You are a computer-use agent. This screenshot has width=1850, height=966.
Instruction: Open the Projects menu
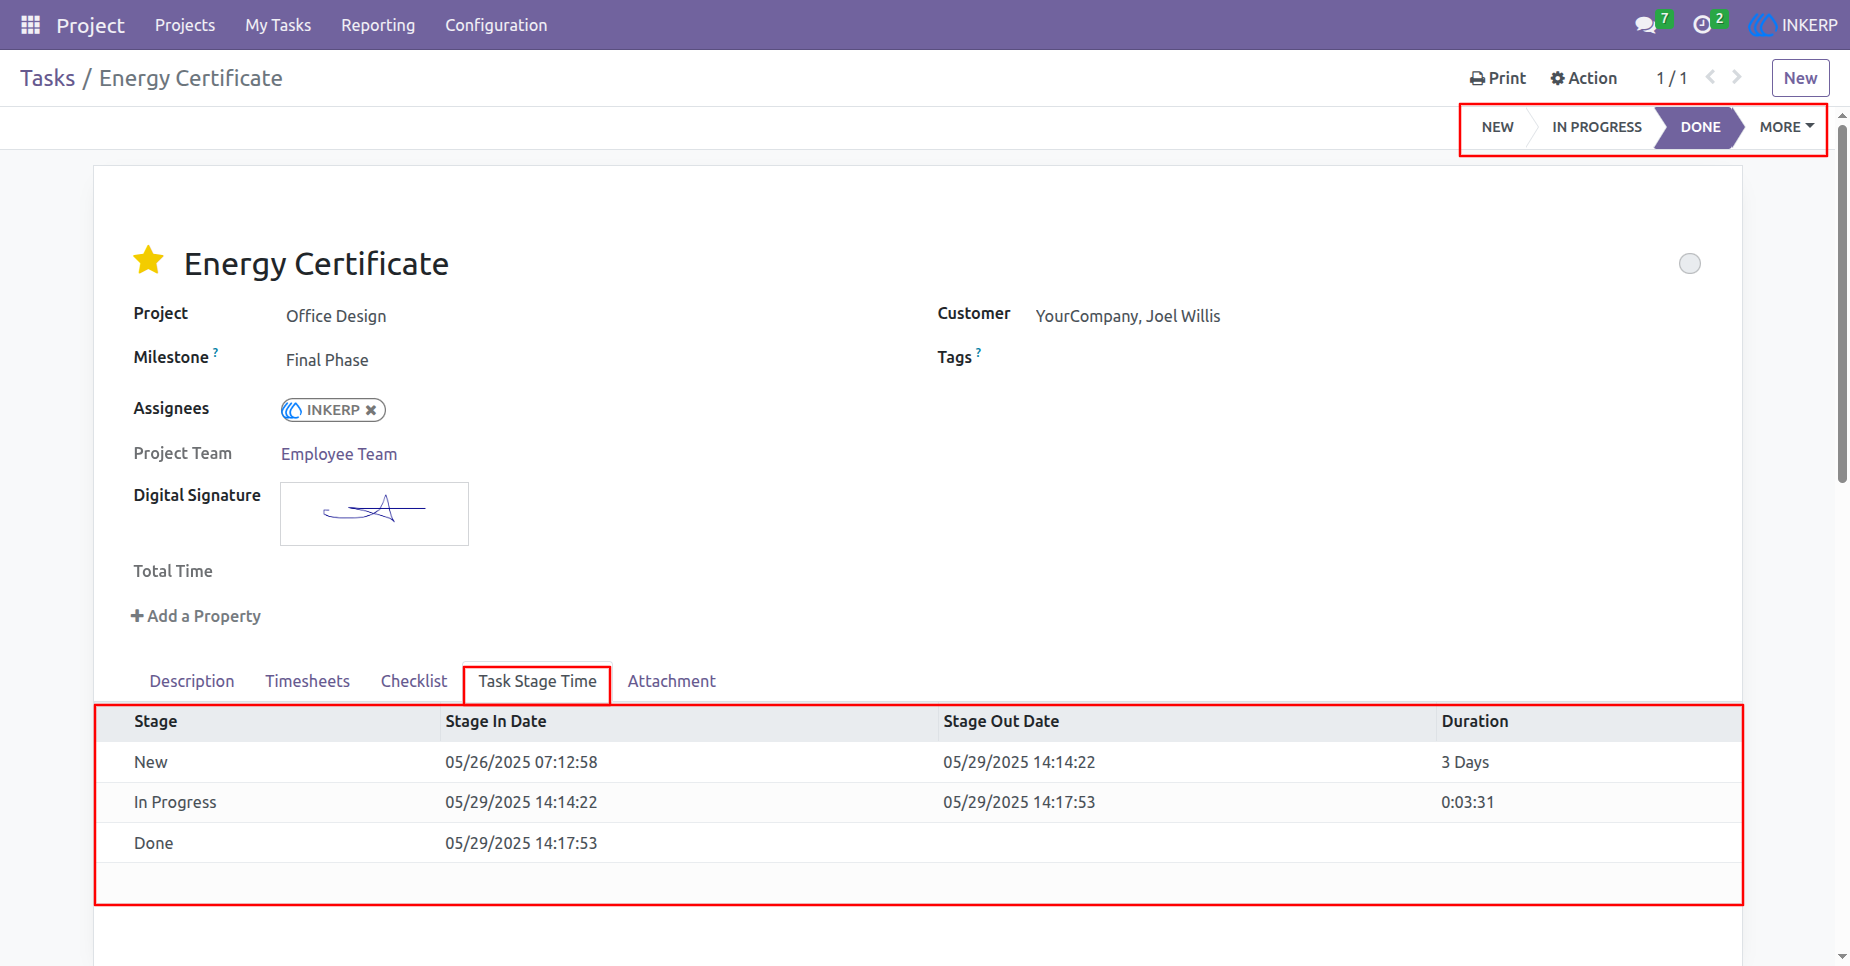(185, 25)
